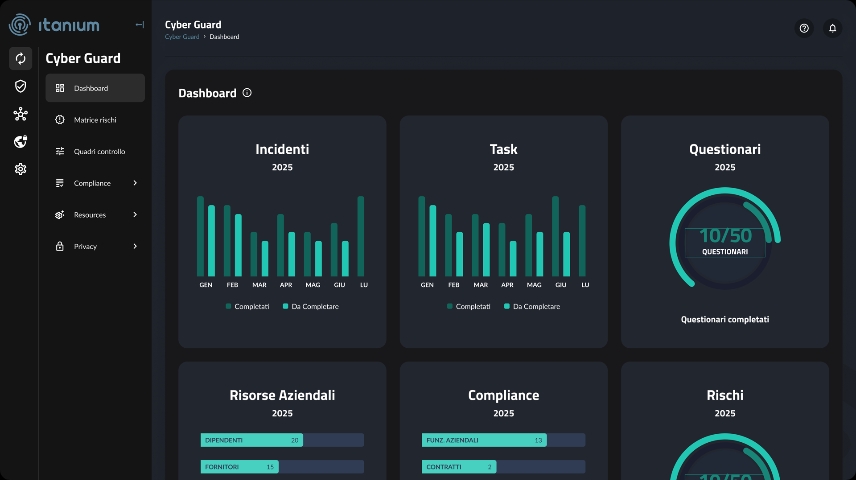The height and width of the screenshot is (480, 856).
Task: Open the globe security icon in rail
Action: pos(20,142)
